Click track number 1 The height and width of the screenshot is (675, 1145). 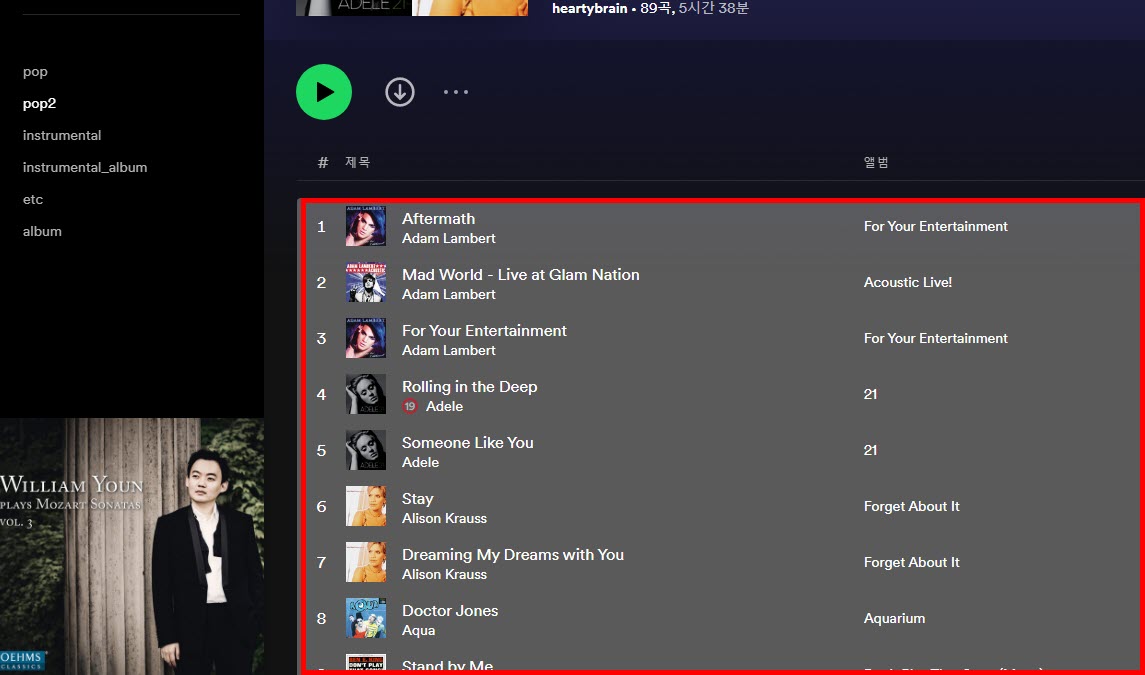tap(321, 226)
